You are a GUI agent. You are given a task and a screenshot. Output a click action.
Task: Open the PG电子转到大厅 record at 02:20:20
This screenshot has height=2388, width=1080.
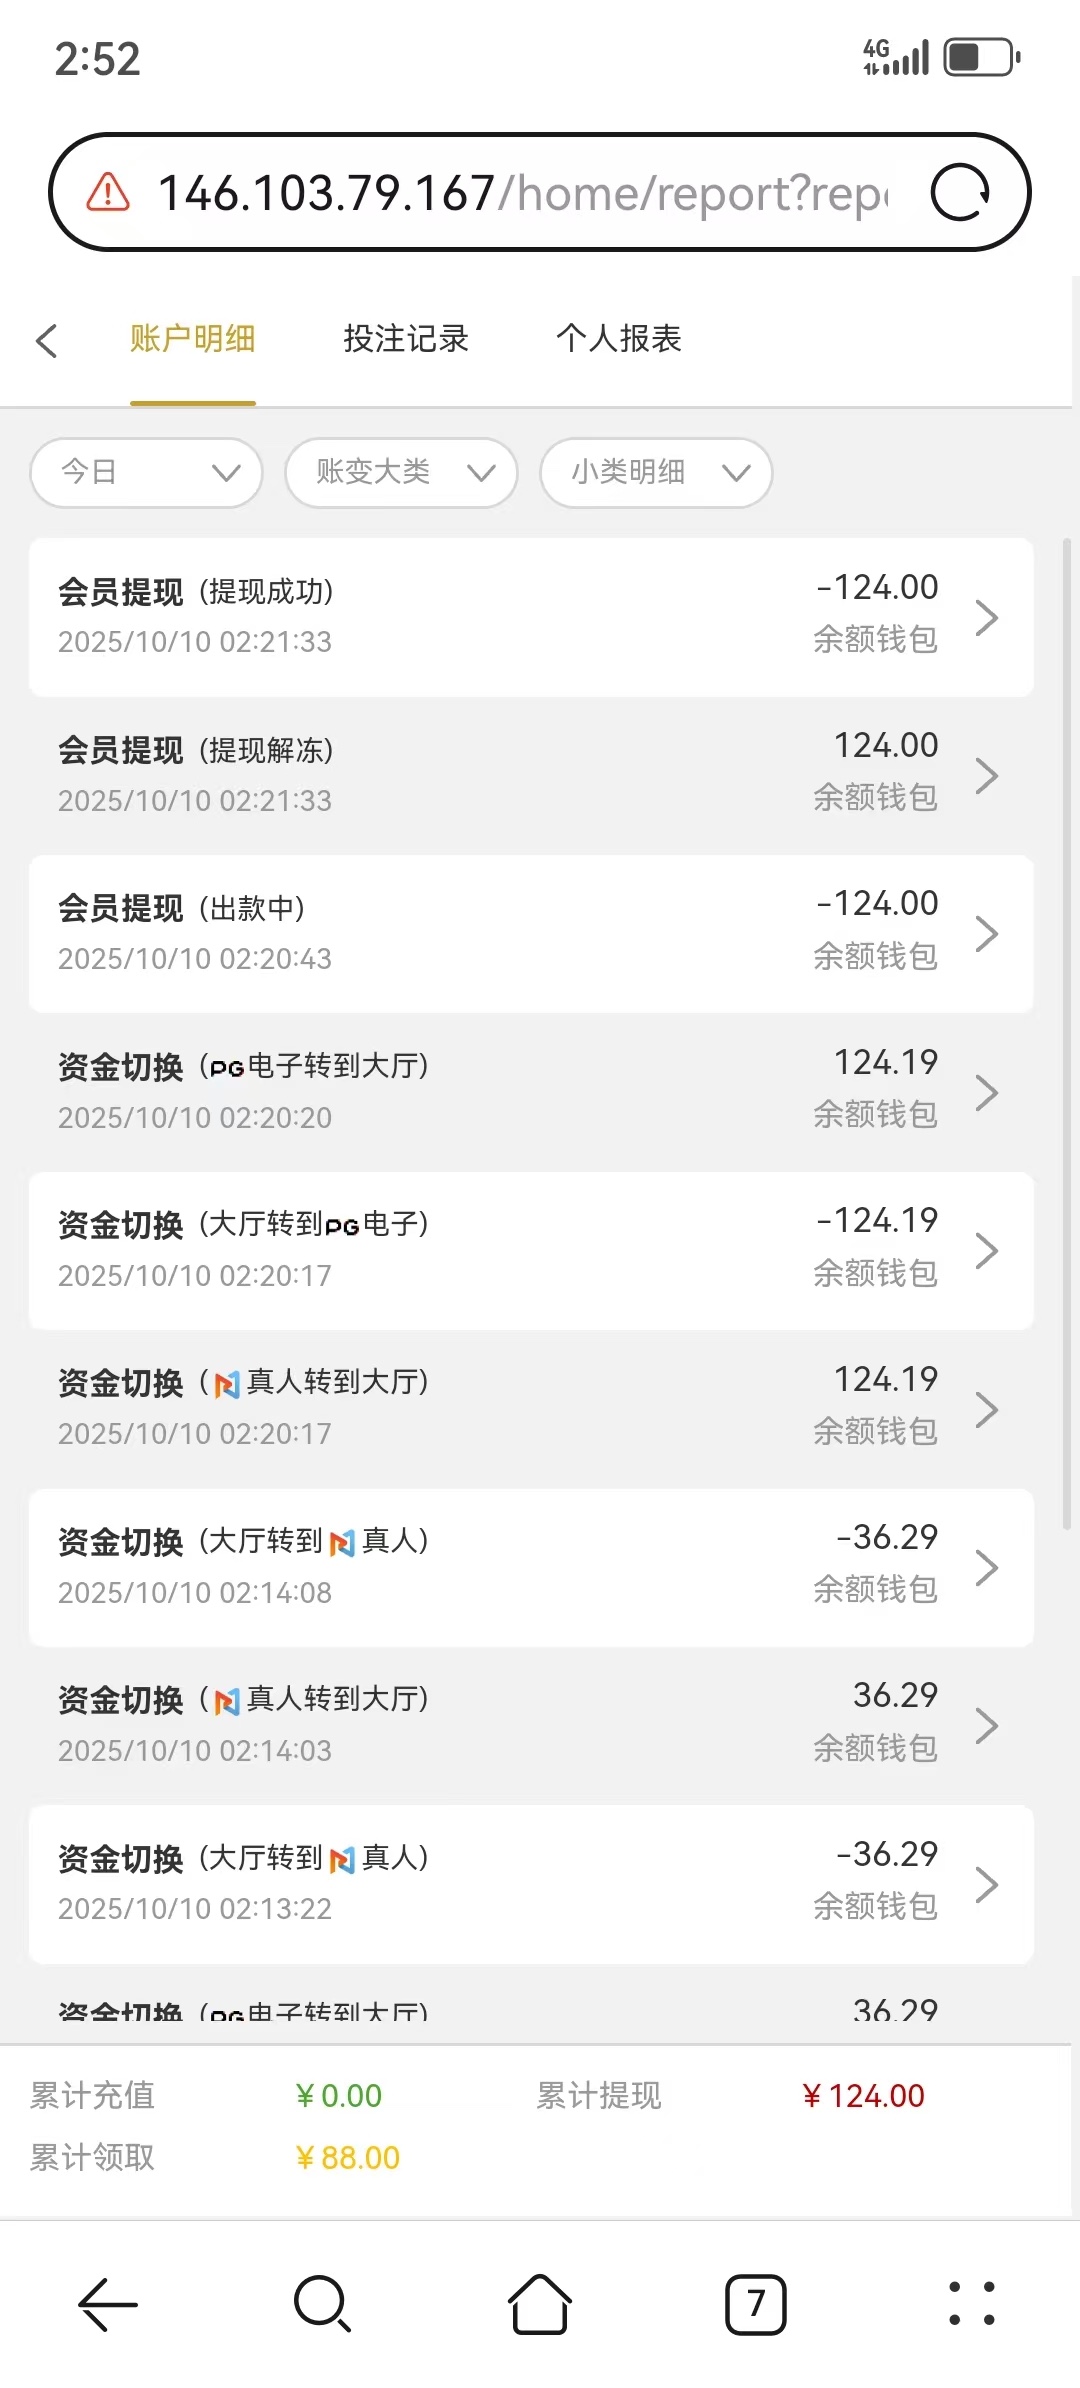pyautogui.click(x=530, y=1092)
